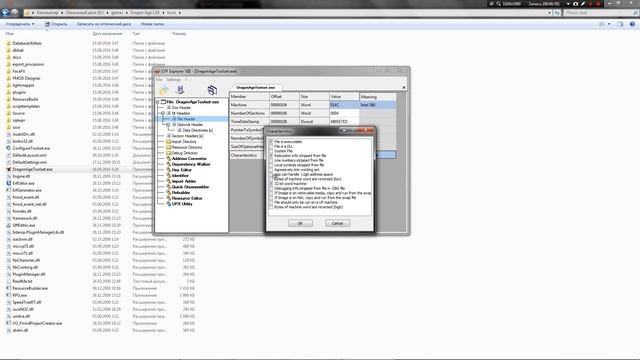
Task: Toggle 'Relocation info stripped from file' checkbox
Action: click(271, 156)
